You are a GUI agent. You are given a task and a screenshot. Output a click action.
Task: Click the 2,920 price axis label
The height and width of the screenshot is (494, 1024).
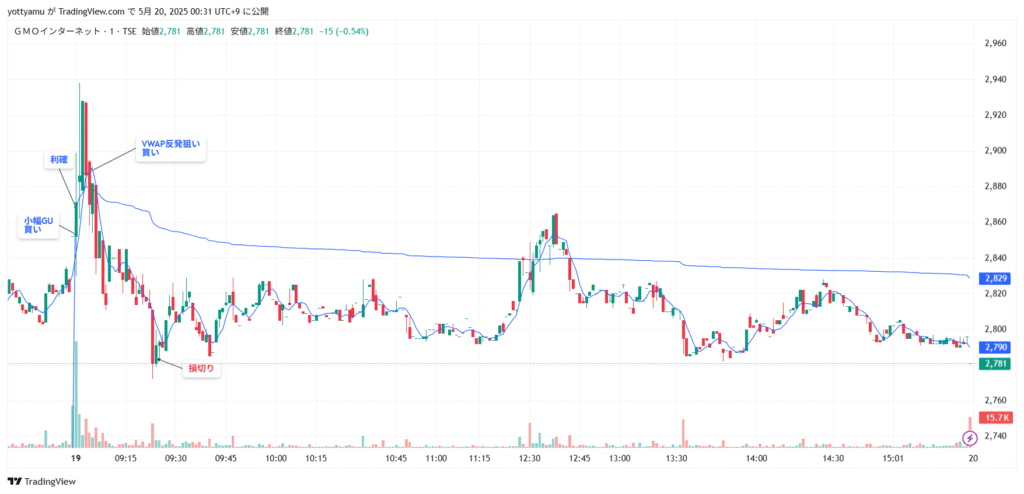pyautogui.click(x=995, y=116)
